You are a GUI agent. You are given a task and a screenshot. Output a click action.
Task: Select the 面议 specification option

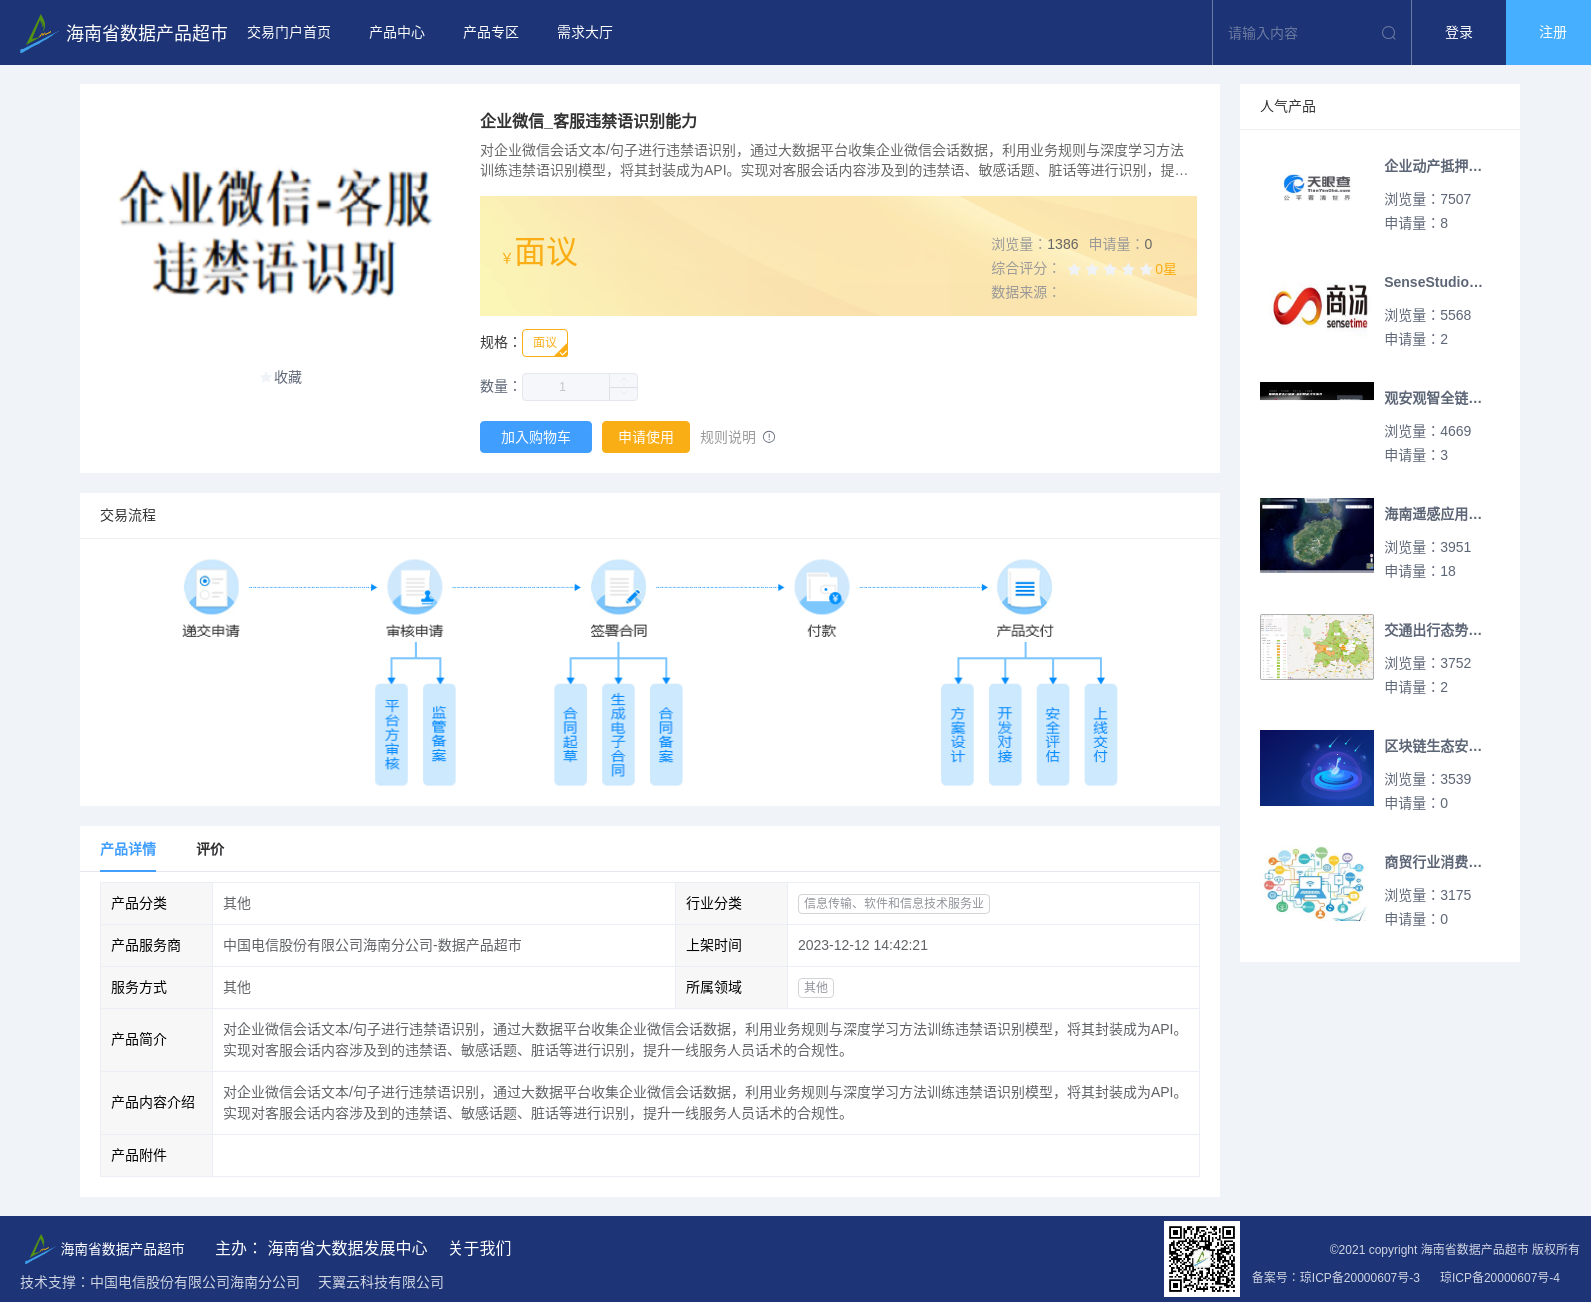(x=545, y=343)
